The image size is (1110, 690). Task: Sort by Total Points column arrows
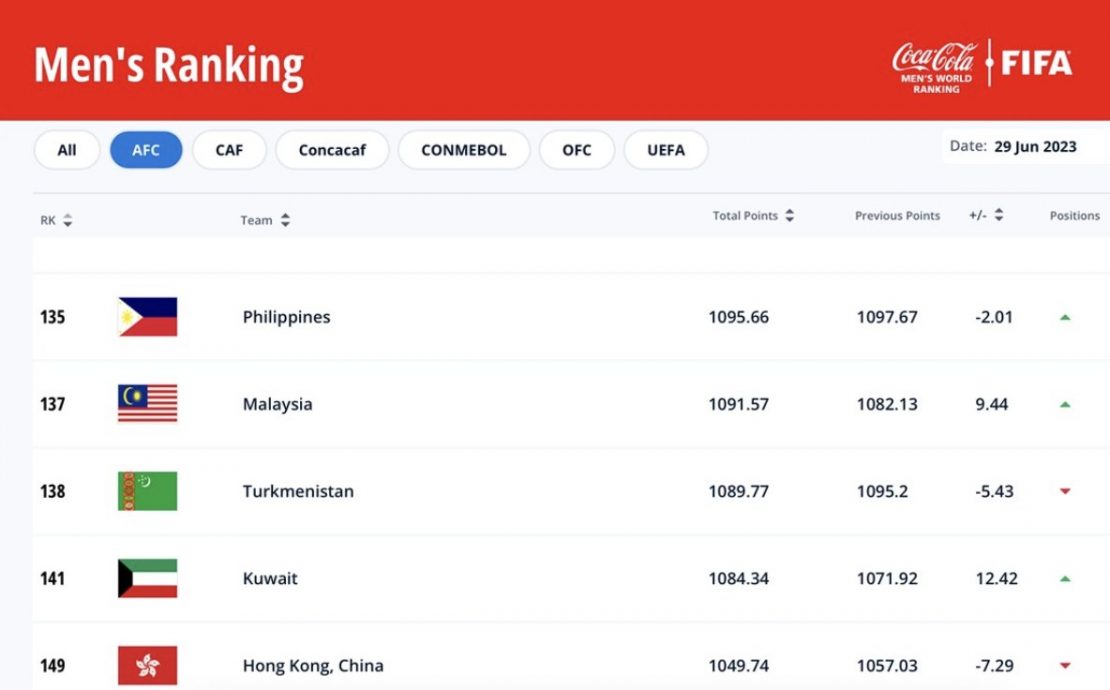point(790,215)
